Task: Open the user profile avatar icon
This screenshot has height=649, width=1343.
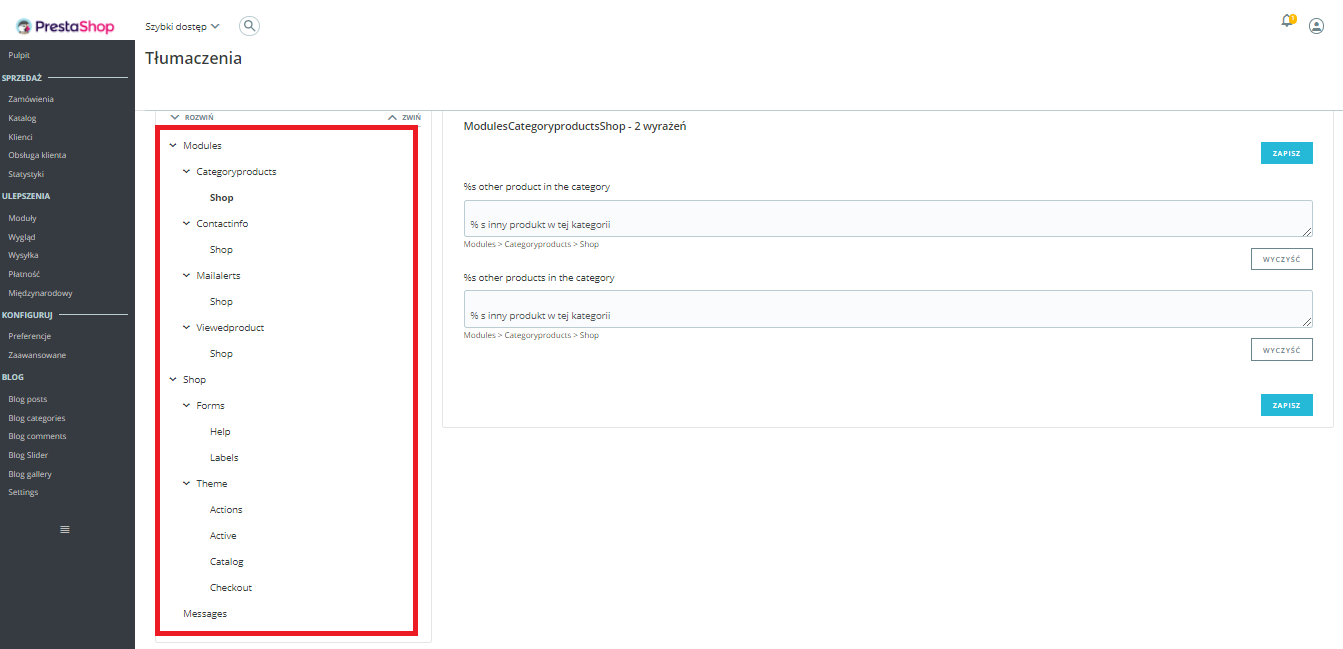Action: (1316, 26)
